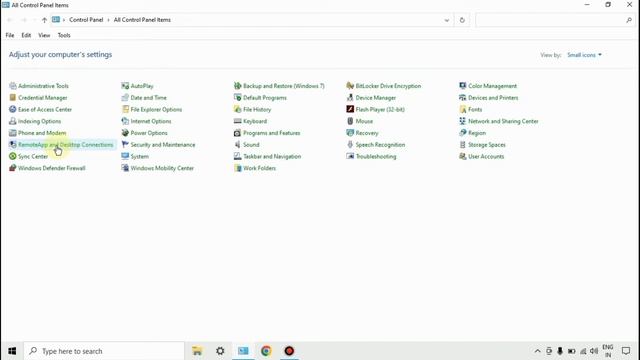Open the Tools menu

[x=64, y=35]
